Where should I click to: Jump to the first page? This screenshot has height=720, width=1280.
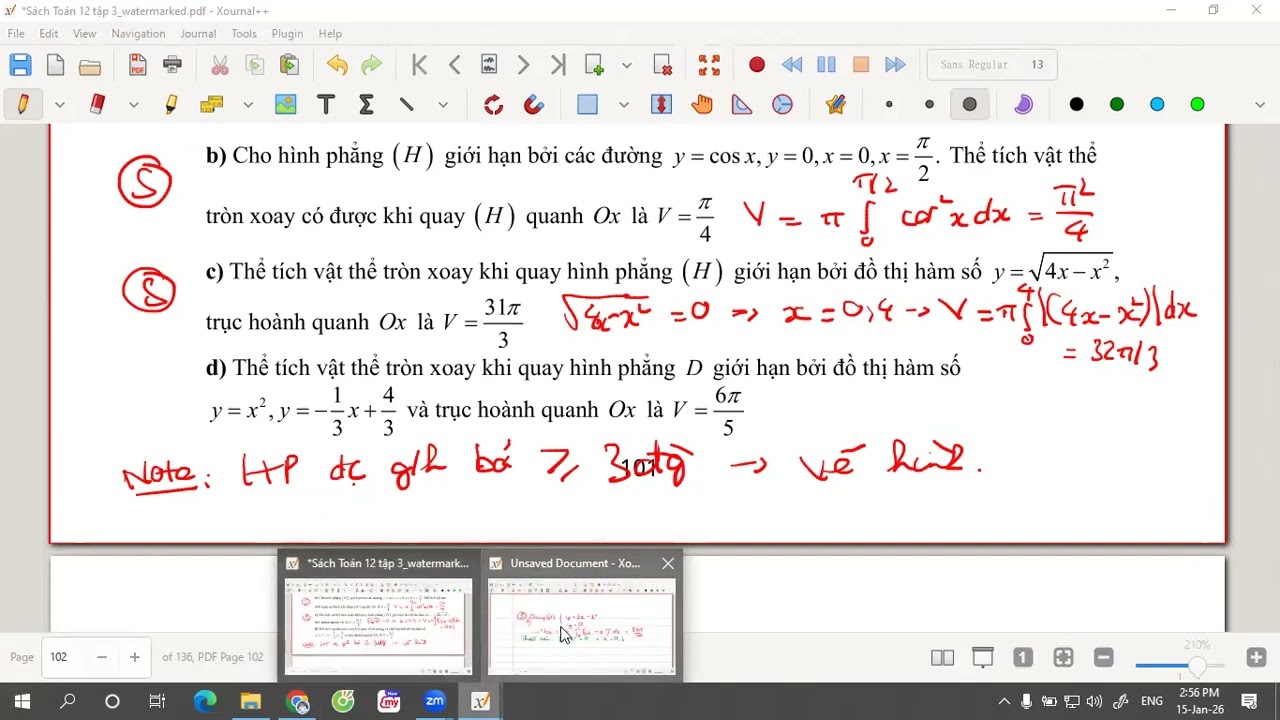pos(420,65)
